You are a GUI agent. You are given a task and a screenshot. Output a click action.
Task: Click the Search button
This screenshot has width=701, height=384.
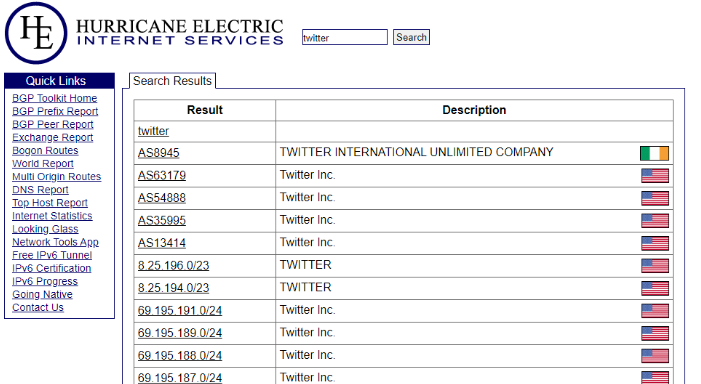pos(411,37)
